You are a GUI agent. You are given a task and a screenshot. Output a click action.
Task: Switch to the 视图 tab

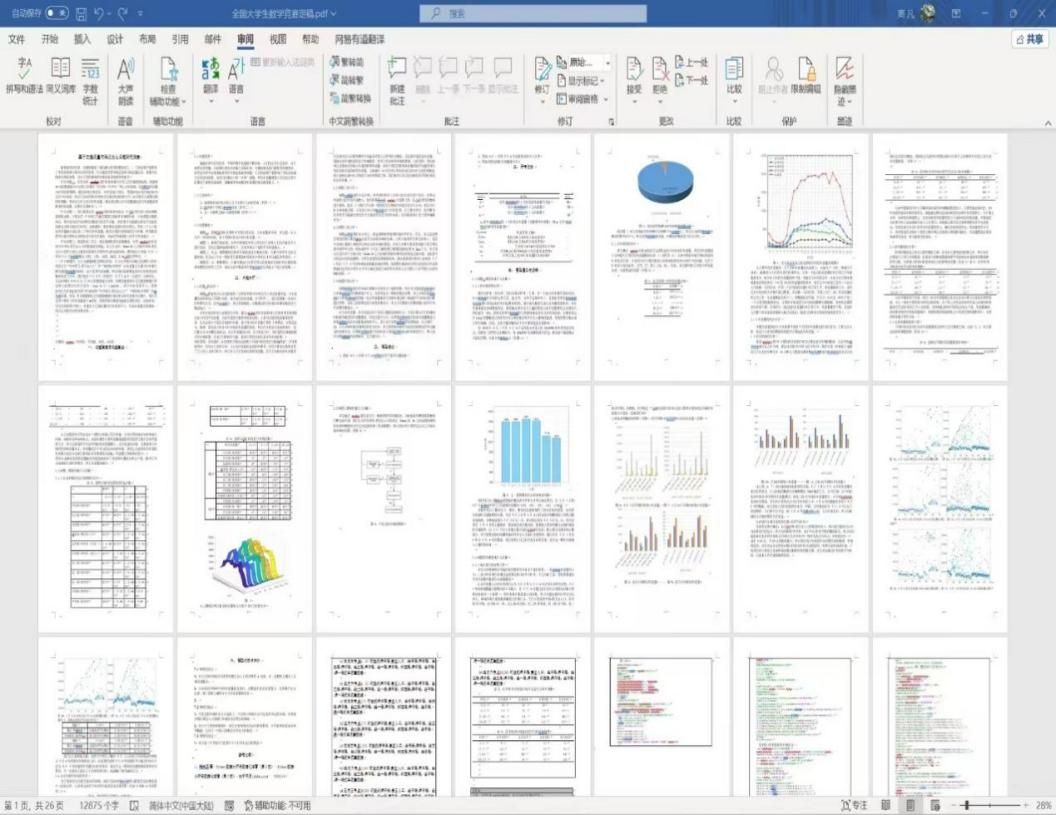click(x=278, y=39)
